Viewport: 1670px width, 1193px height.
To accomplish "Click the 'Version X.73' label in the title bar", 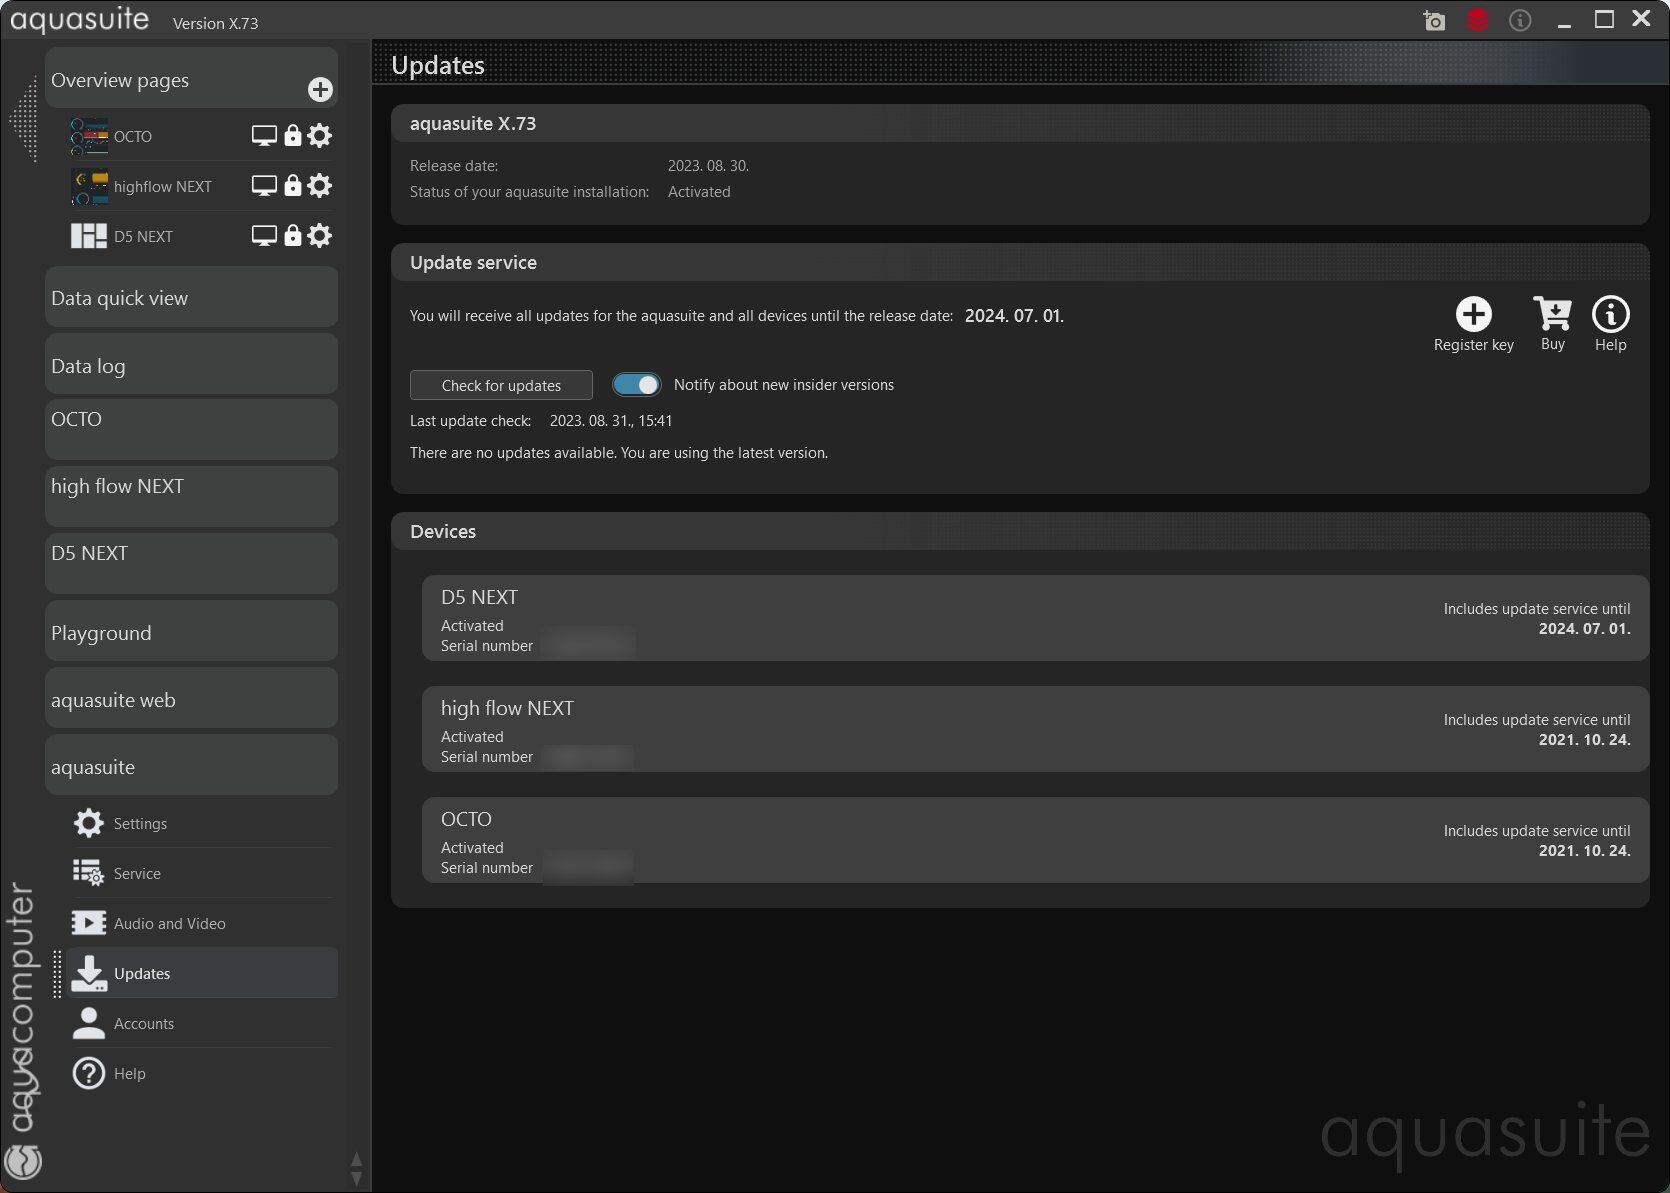I will click(x=215, y=23).
